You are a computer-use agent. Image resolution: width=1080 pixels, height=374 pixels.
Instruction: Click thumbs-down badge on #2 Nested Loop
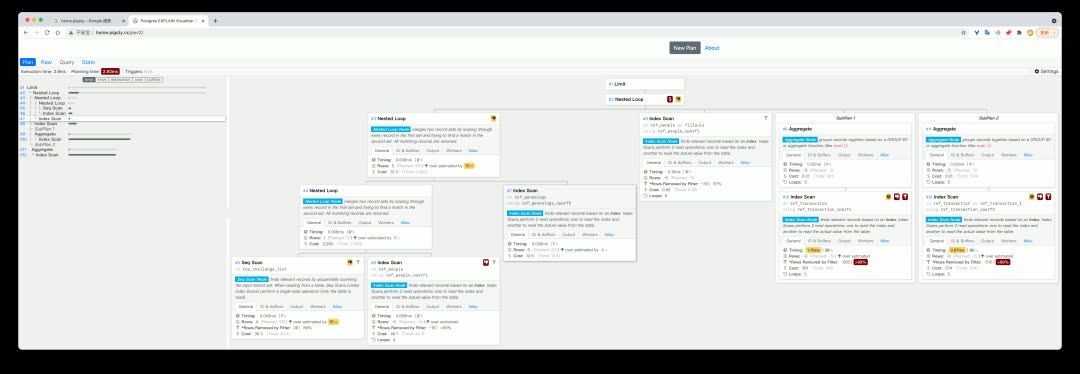click(678, 99)
